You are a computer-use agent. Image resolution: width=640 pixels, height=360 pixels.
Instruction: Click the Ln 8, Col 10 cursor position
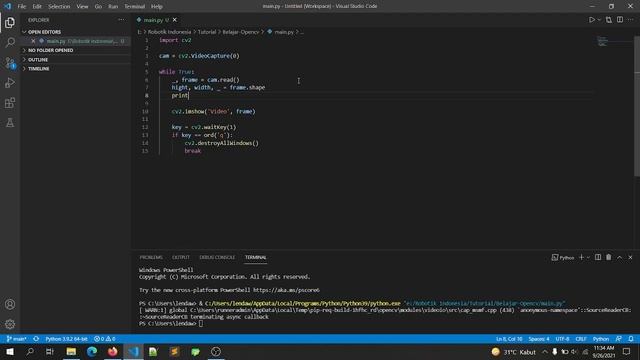(509, 339)
